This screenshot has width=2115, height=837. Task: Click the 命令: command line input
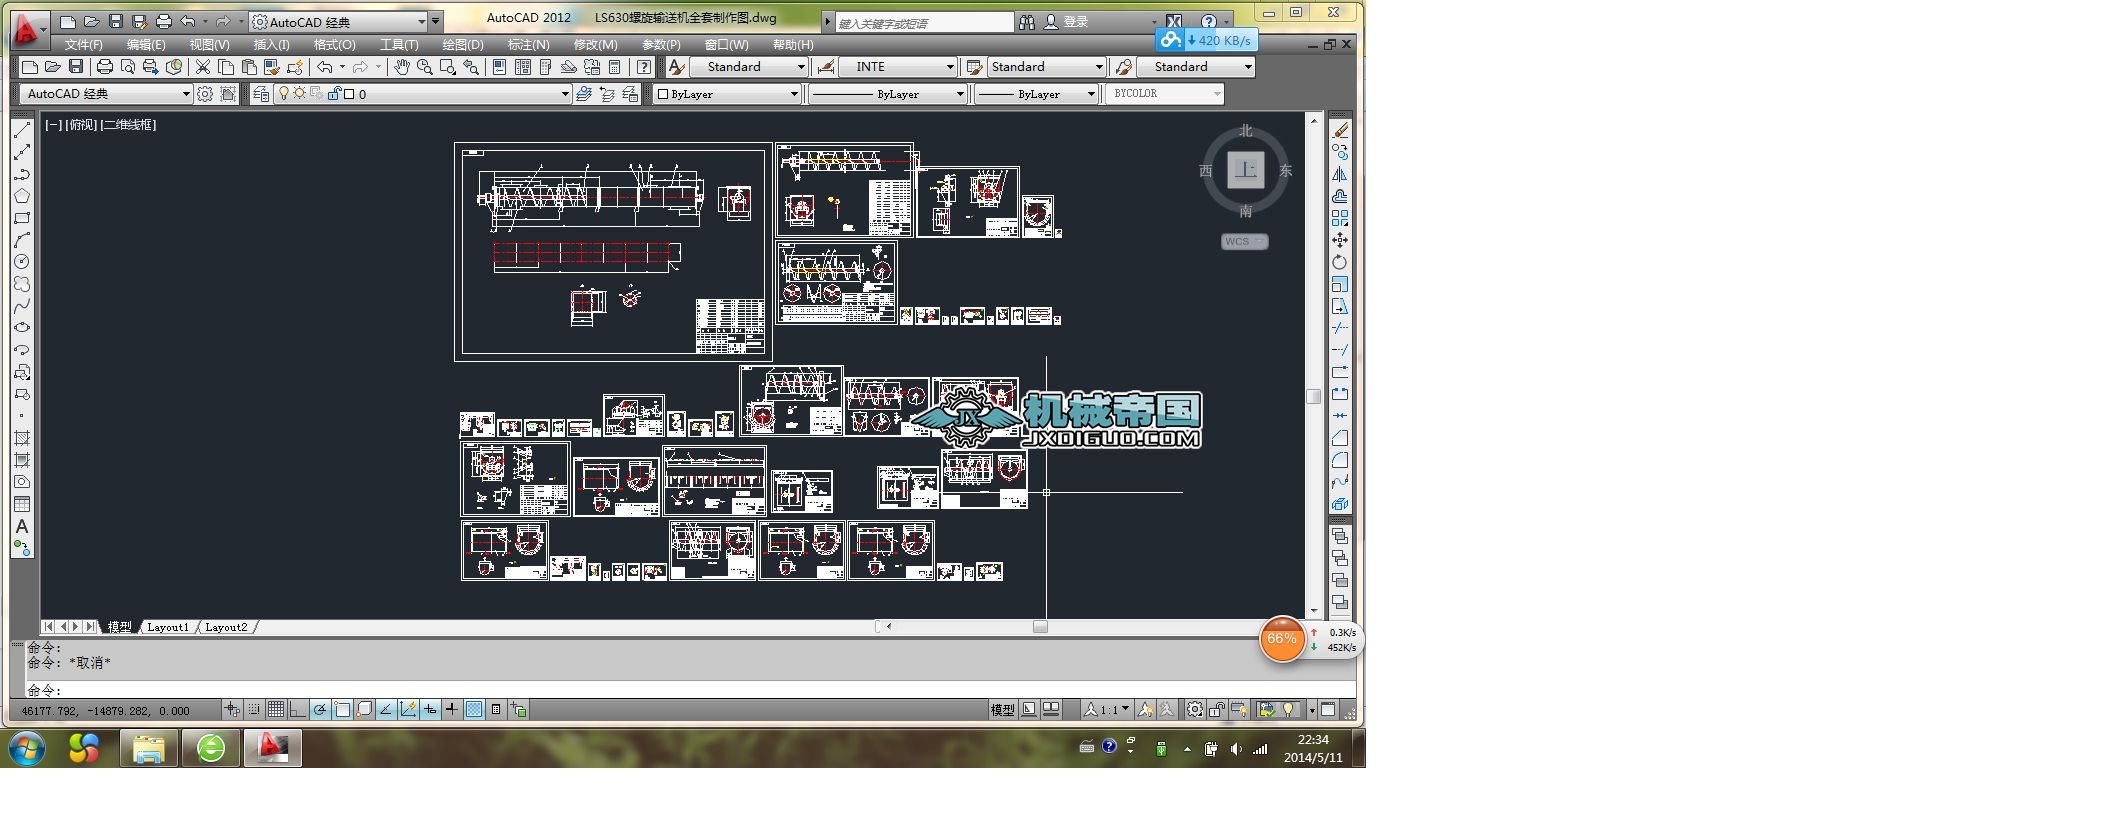pyautogui.click(x=690, y=690)
